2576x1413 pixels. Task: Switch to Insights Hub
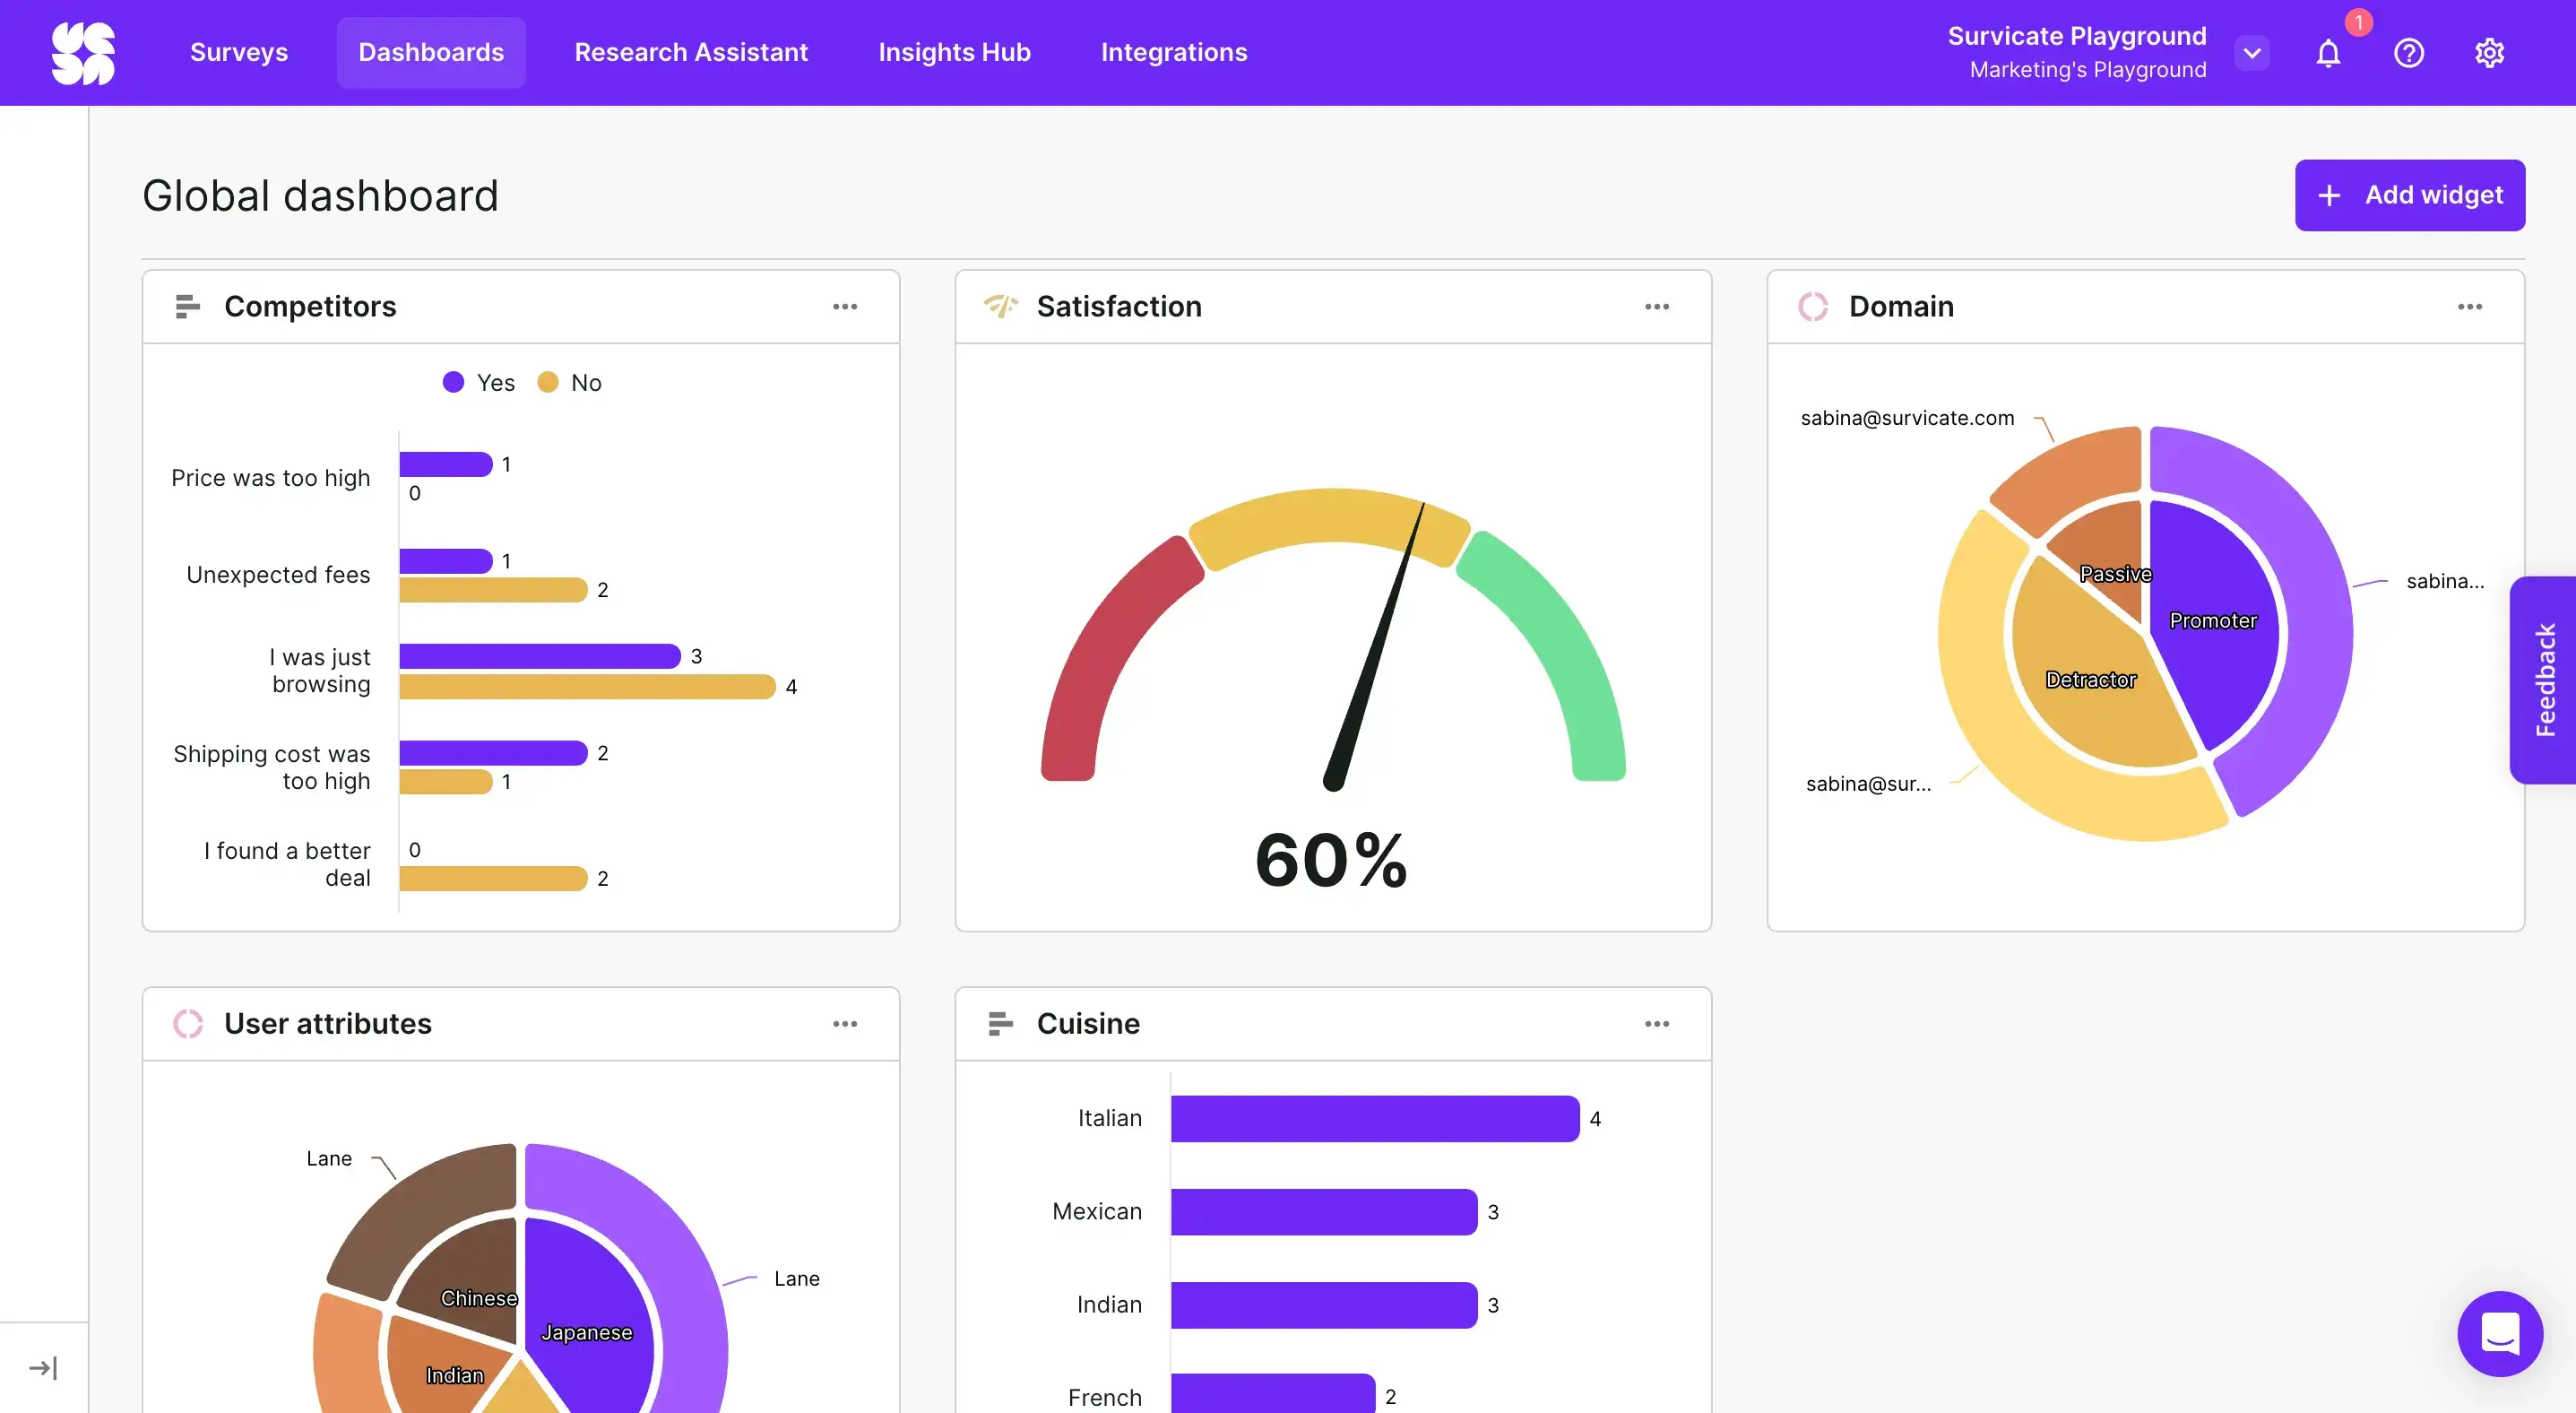point(954,52)
